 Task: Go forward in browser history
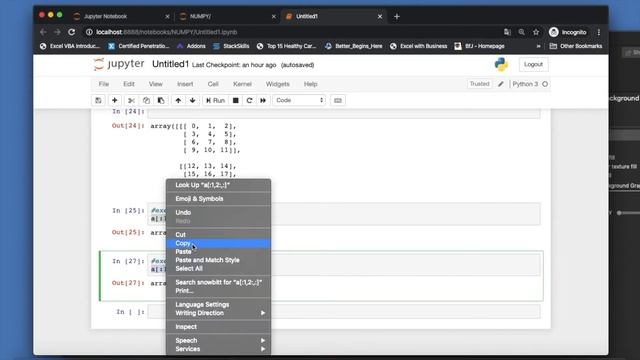coord(57,32)
